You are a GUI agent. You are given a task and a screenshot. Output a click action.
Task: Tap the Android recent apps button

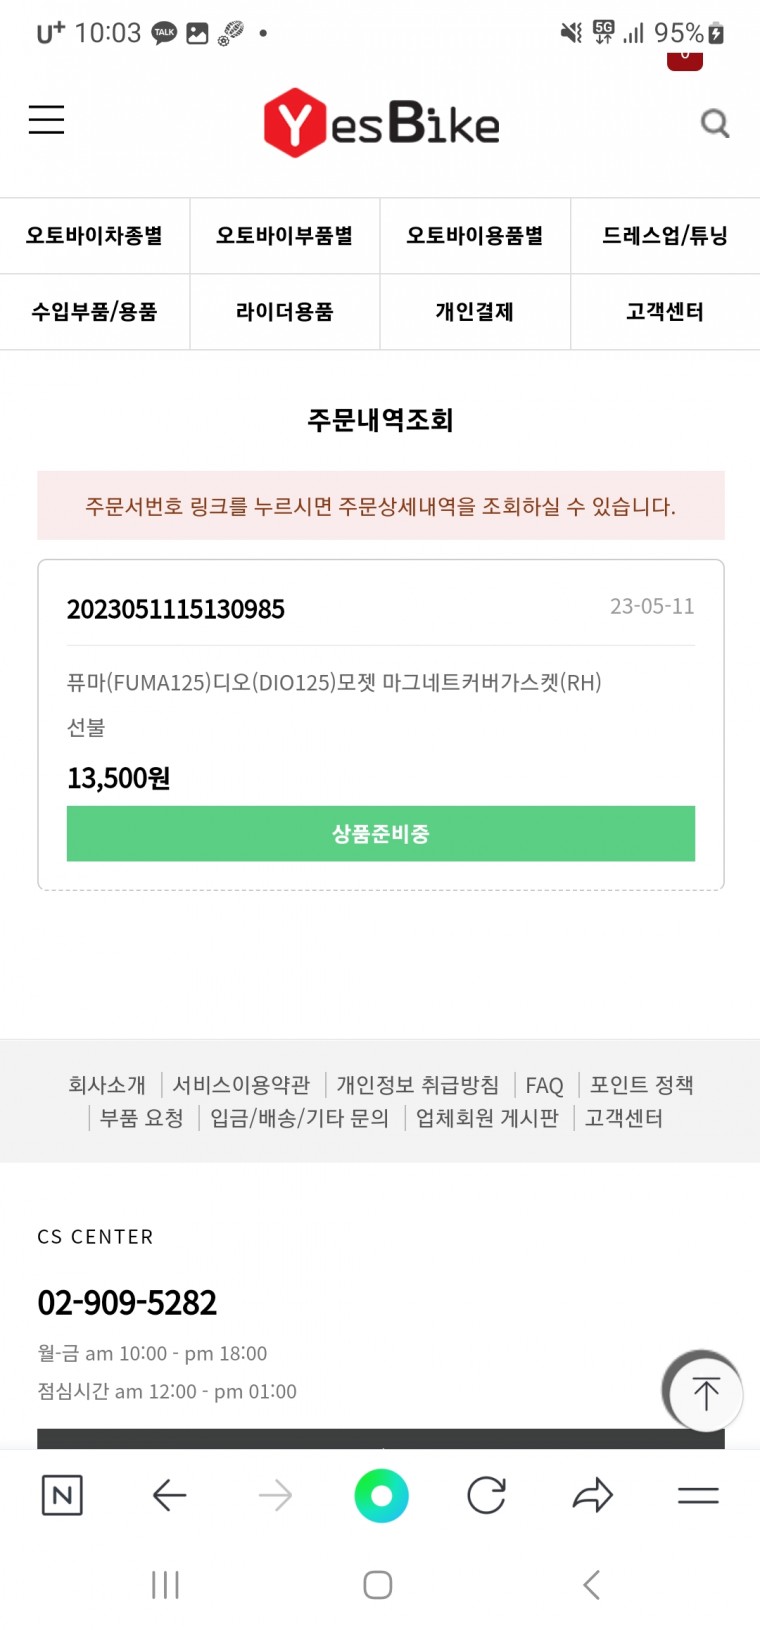165,1584
